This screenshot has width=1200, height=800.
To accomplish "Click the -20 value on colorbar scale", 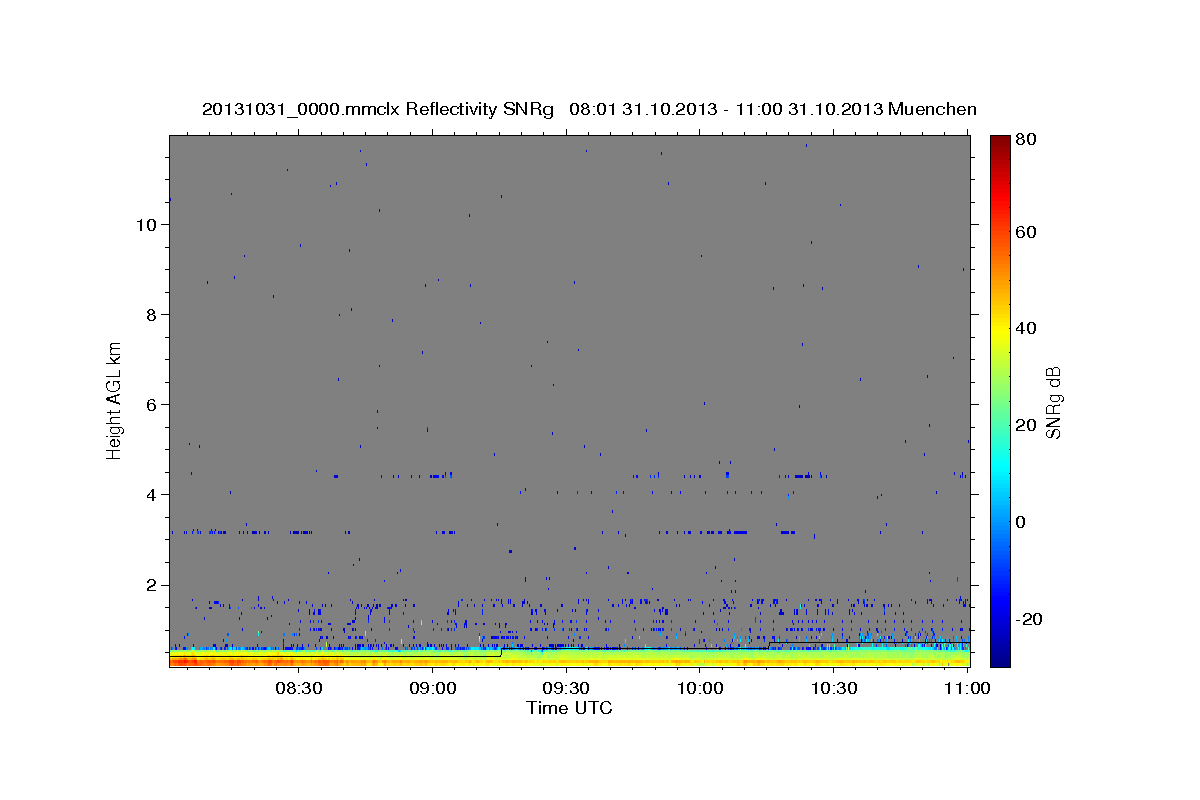I will point(1031,619).
